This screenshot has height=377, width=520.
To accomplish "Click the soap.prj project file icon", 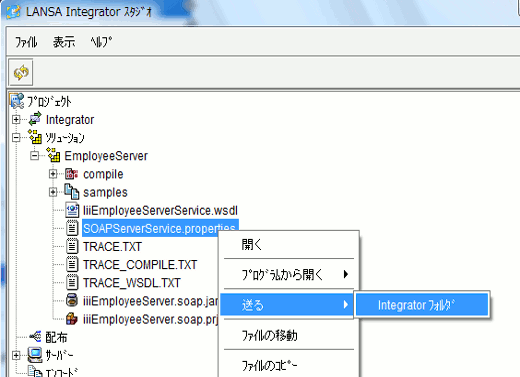I will click(72, 319).
